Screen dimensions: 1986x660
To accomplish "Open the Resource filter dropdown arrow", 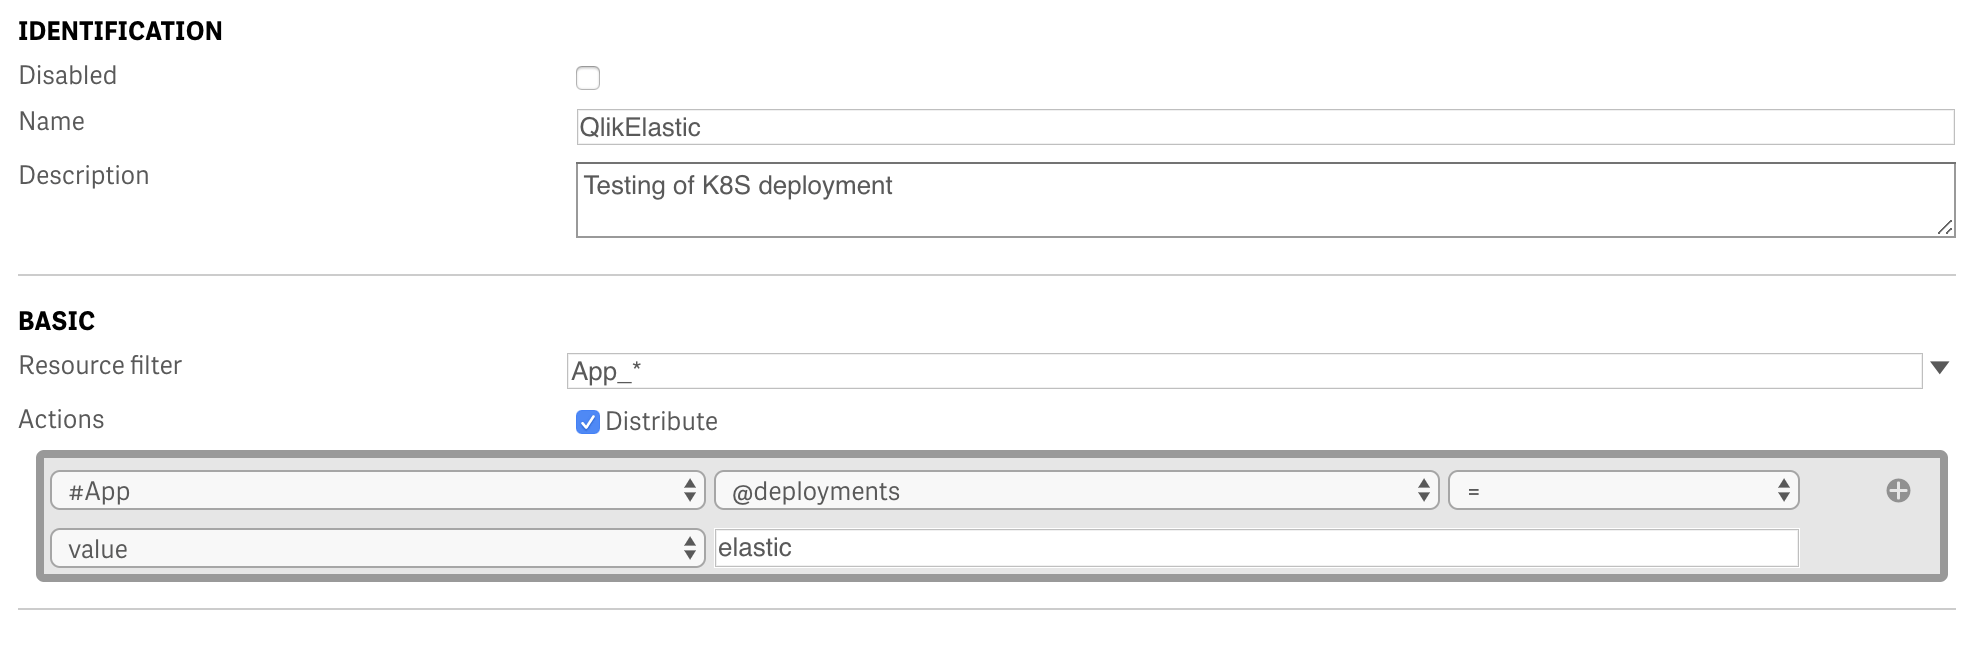I will point(1940,368).
